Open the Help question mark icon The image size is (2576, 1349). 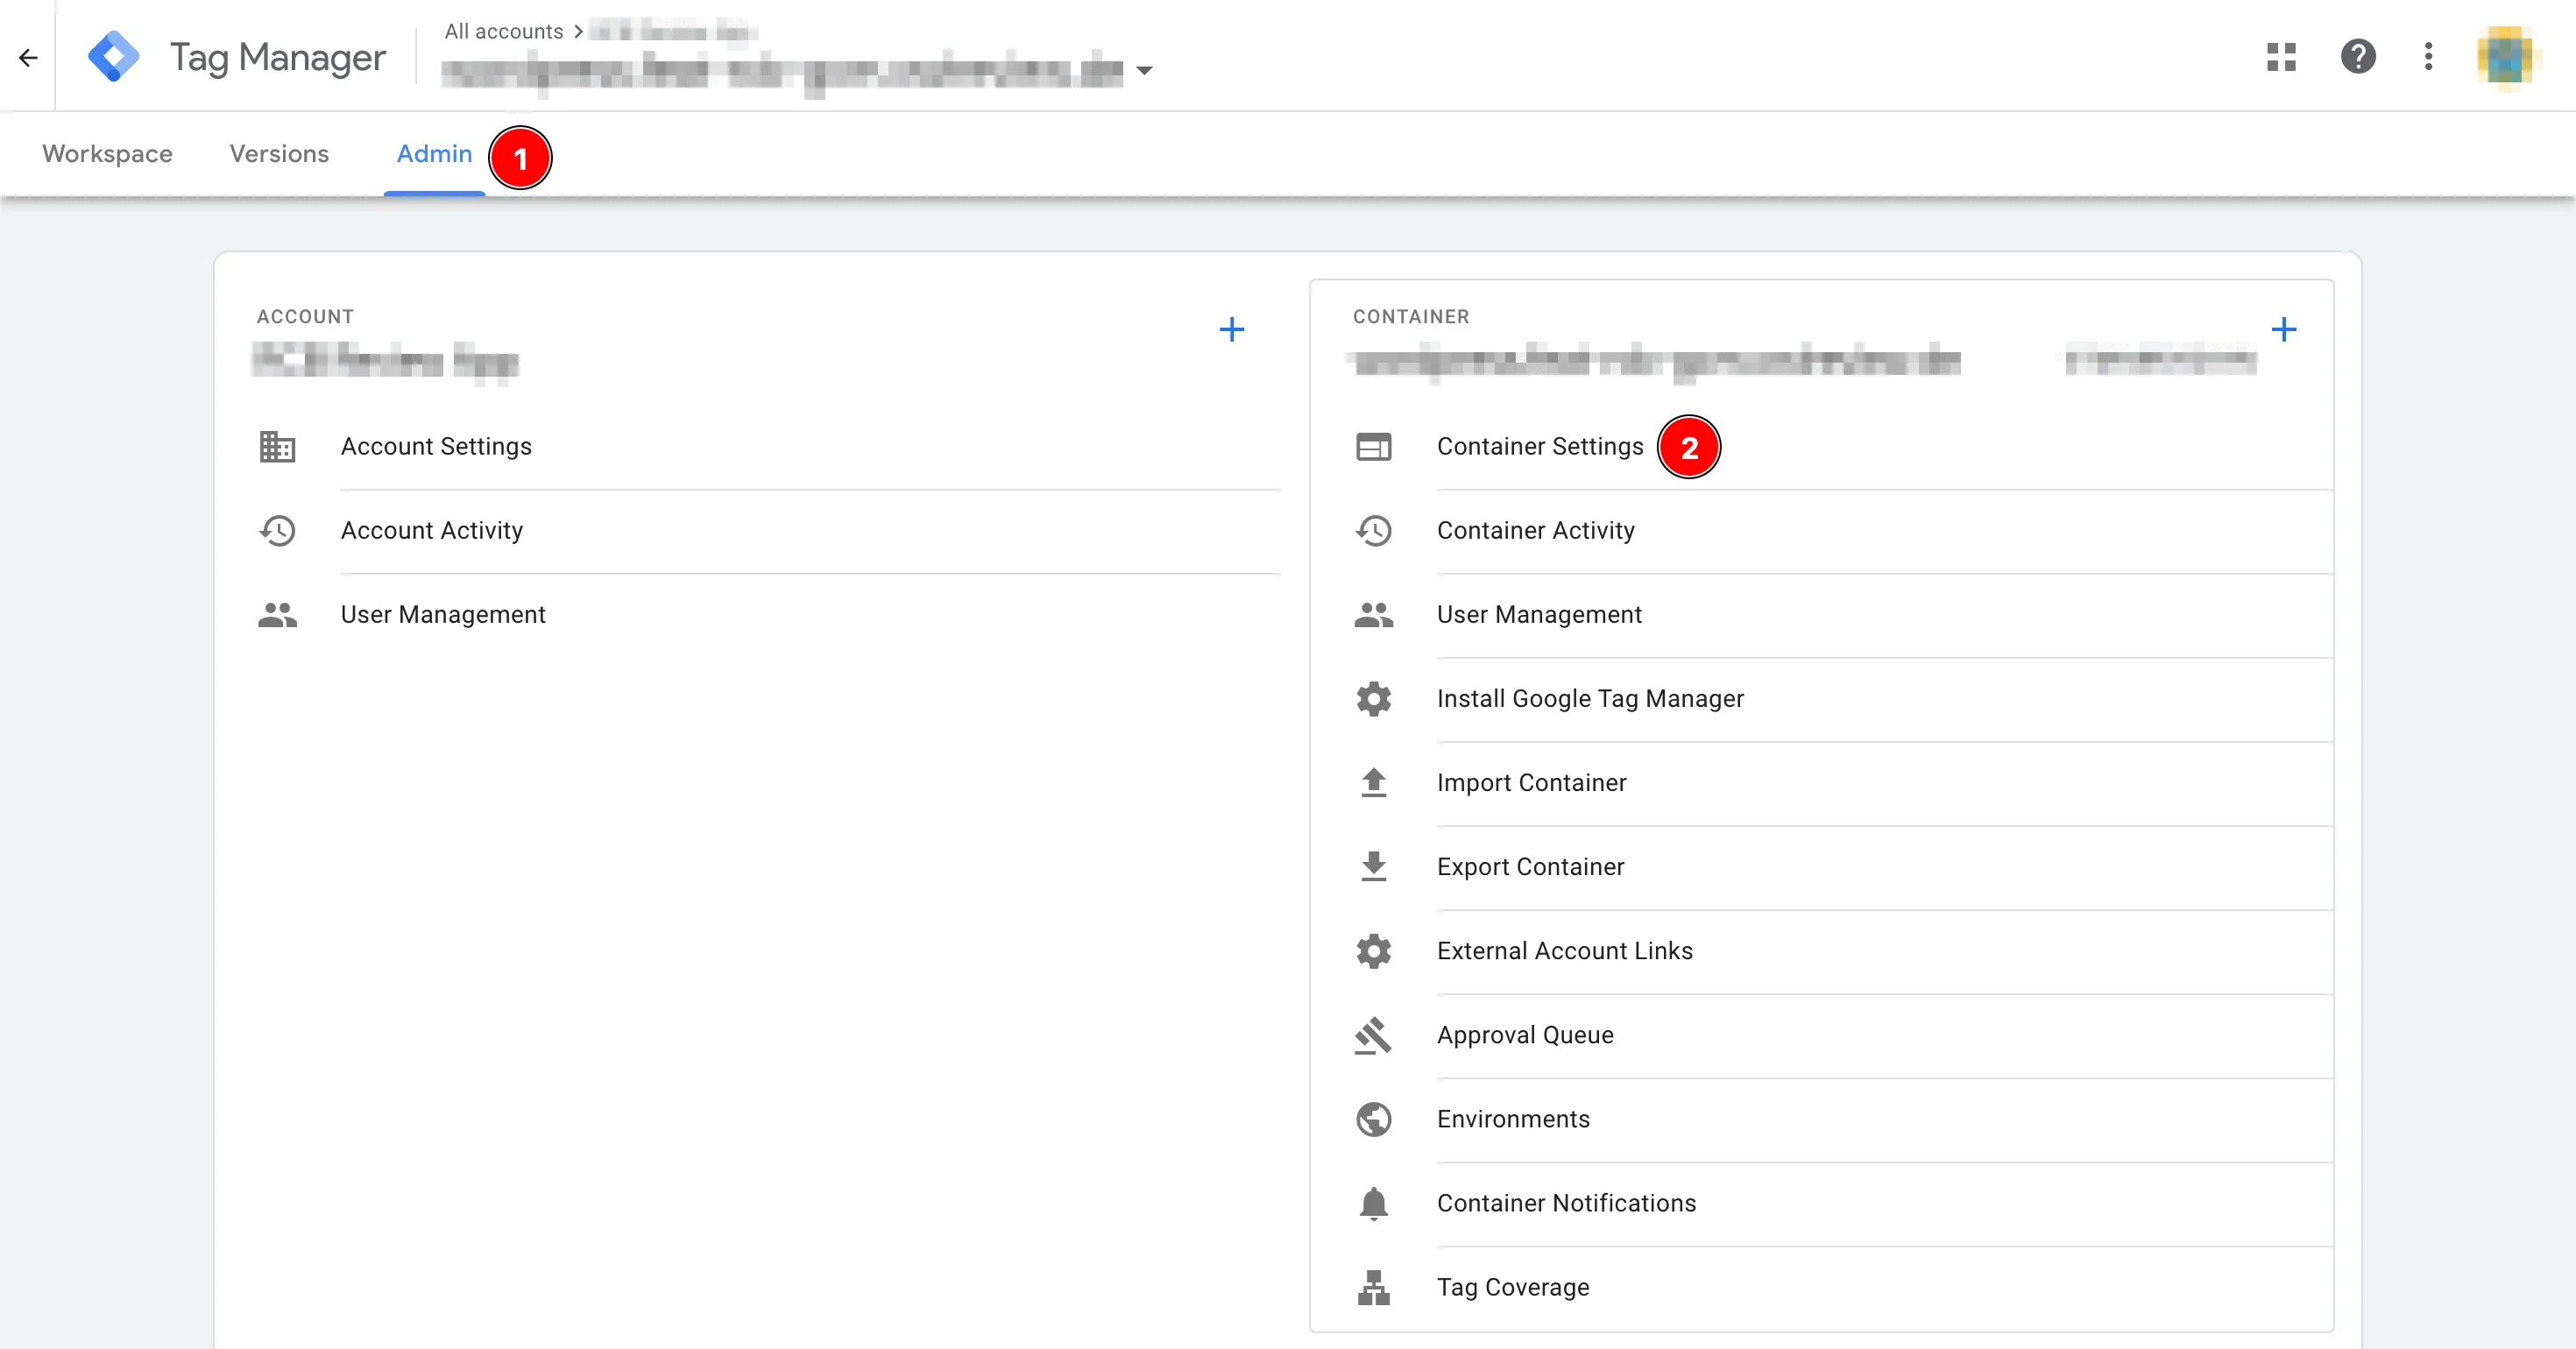[x=2357, y=57]
